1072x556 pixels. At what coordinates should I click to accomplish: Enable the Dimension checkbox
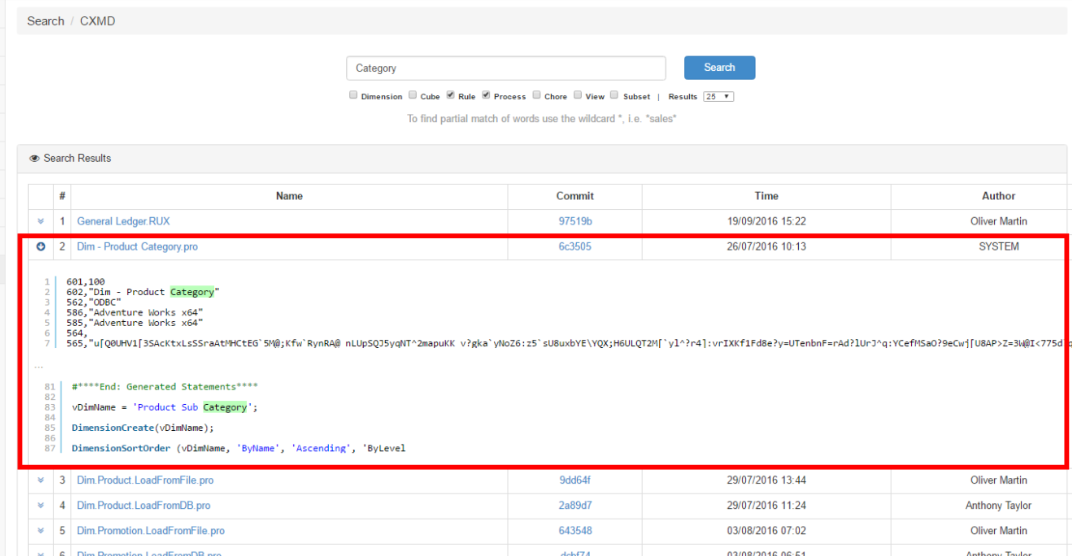353,95
